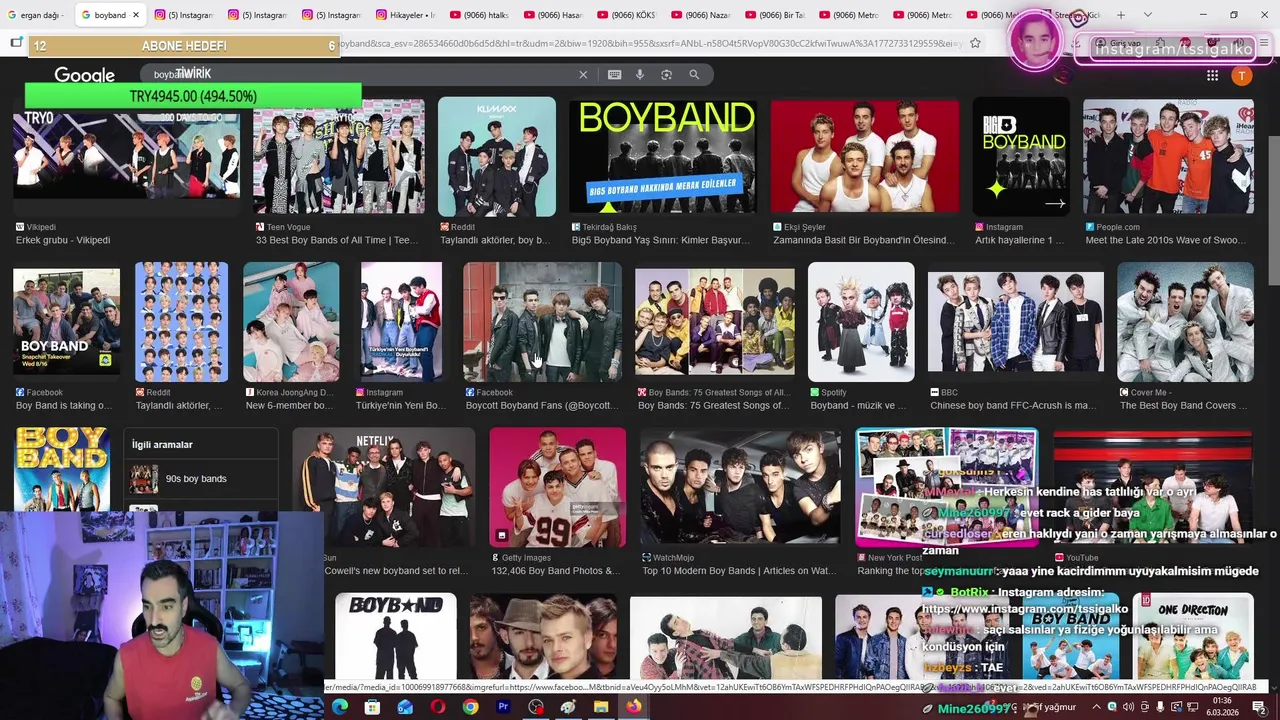The height and width of the screenshot is (720, 1280).
Task: Close the boyband tab
Action: tap(135, 15)
